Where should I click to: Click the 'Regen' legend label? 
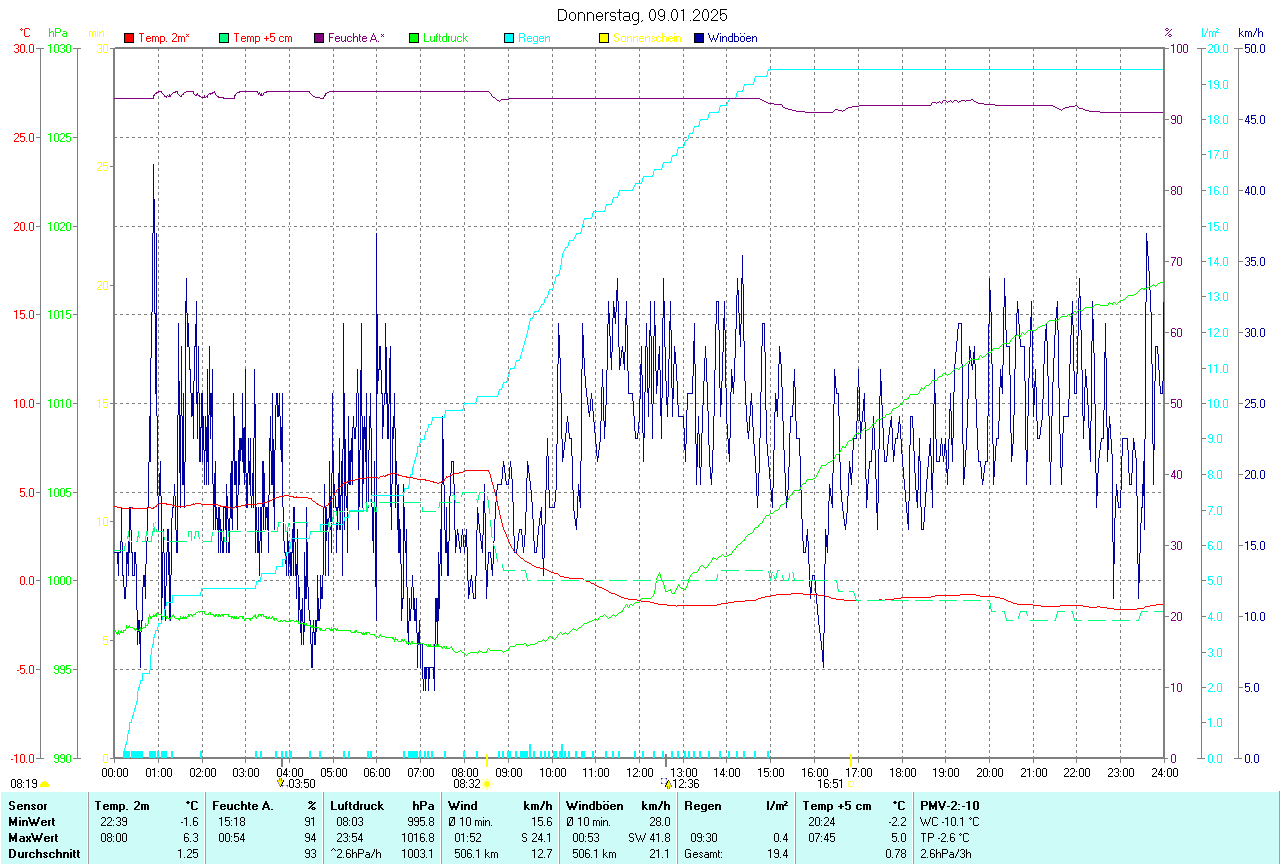tap(534, 38)
